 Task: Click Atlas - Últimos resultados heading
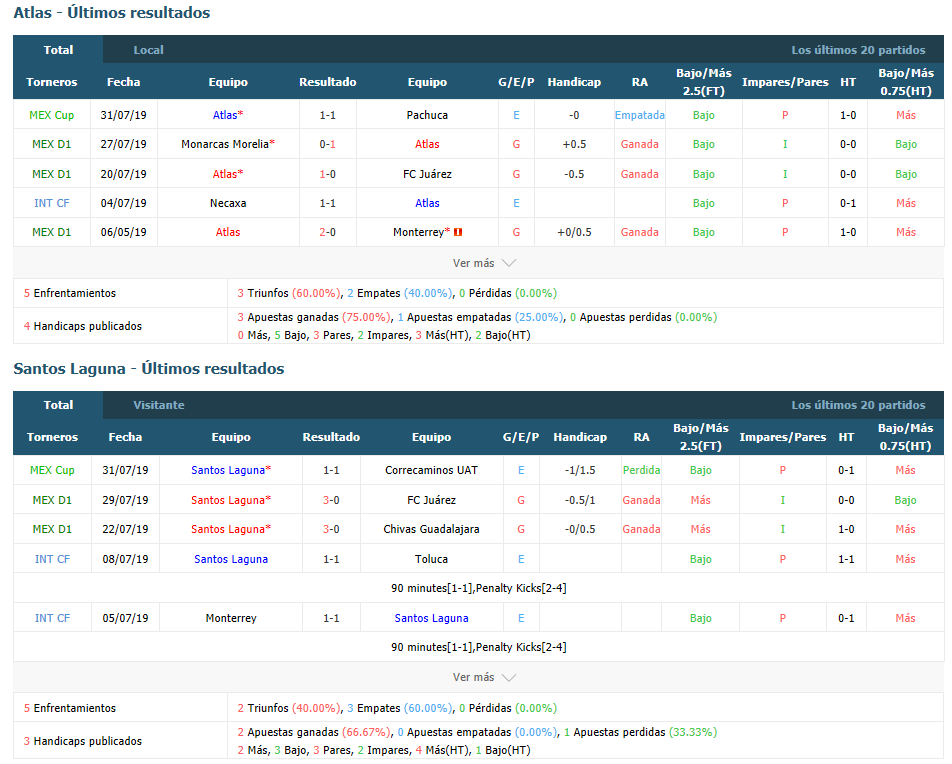tap(112, 12)
